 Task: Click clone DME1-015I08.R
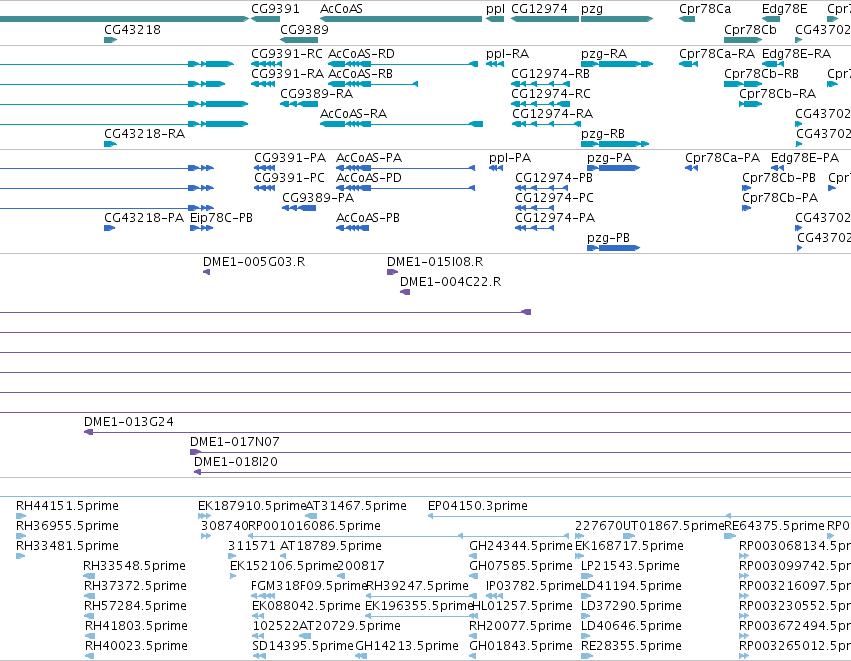tap(435, 262)
